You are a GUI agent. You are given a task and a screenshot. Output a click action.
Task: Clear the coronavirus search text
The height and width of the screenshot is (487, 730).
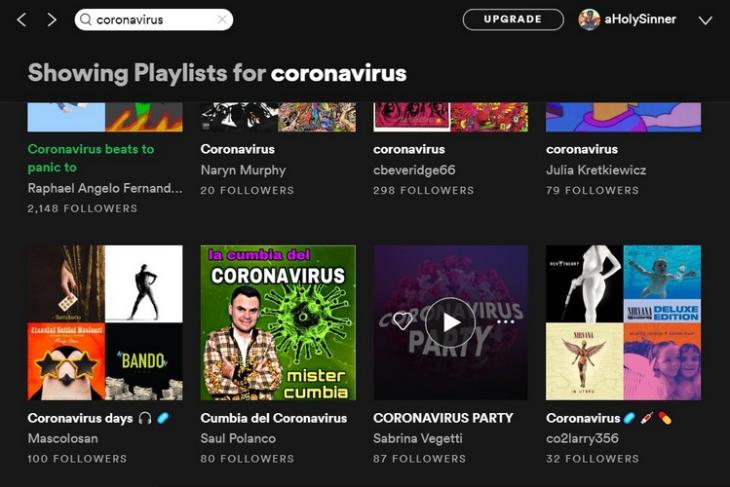[x=222, y=19]
